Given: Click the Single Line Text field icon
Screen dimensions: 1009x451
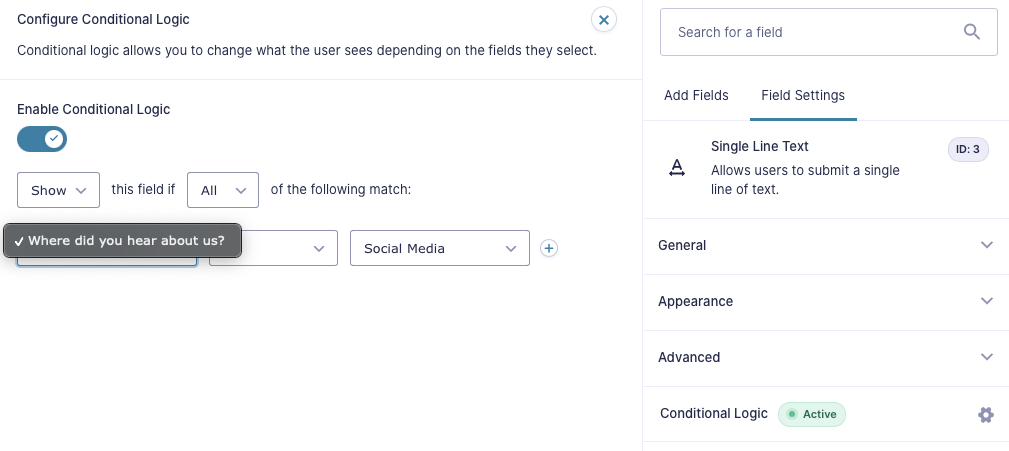Looking at the screenshot, I should (x=676, y=169).
